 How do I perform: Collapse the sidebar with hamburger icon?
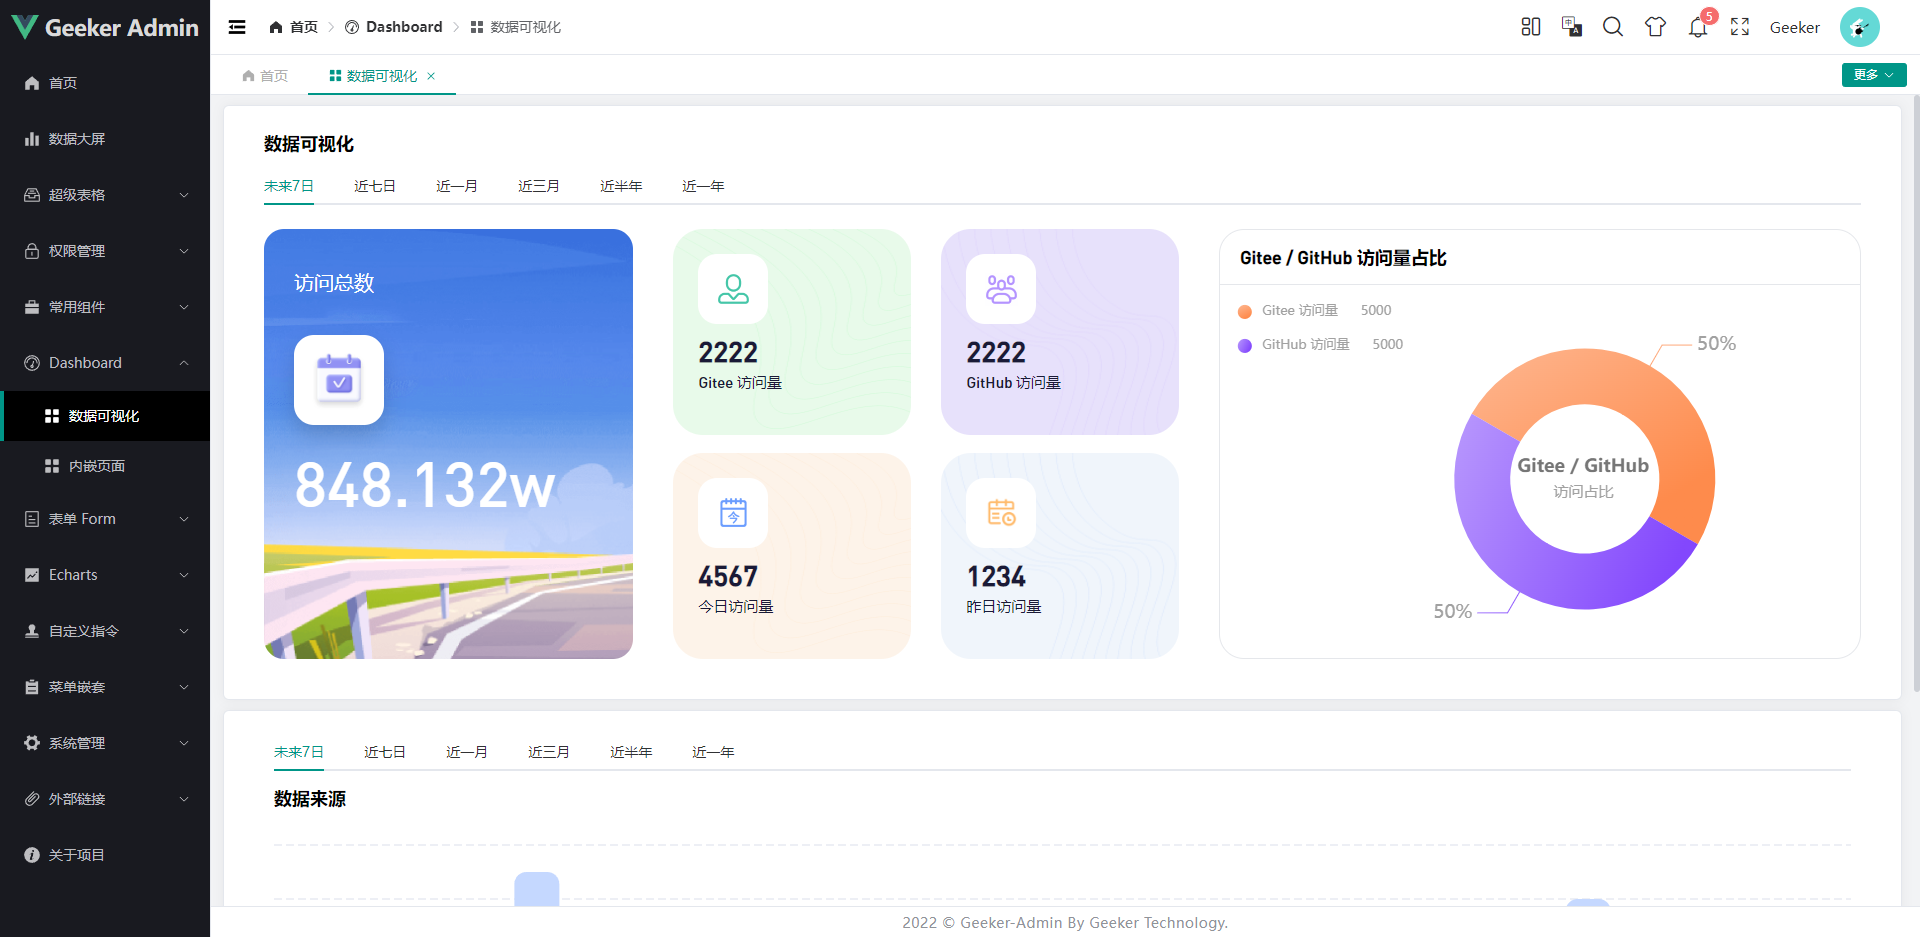[237, 27]
